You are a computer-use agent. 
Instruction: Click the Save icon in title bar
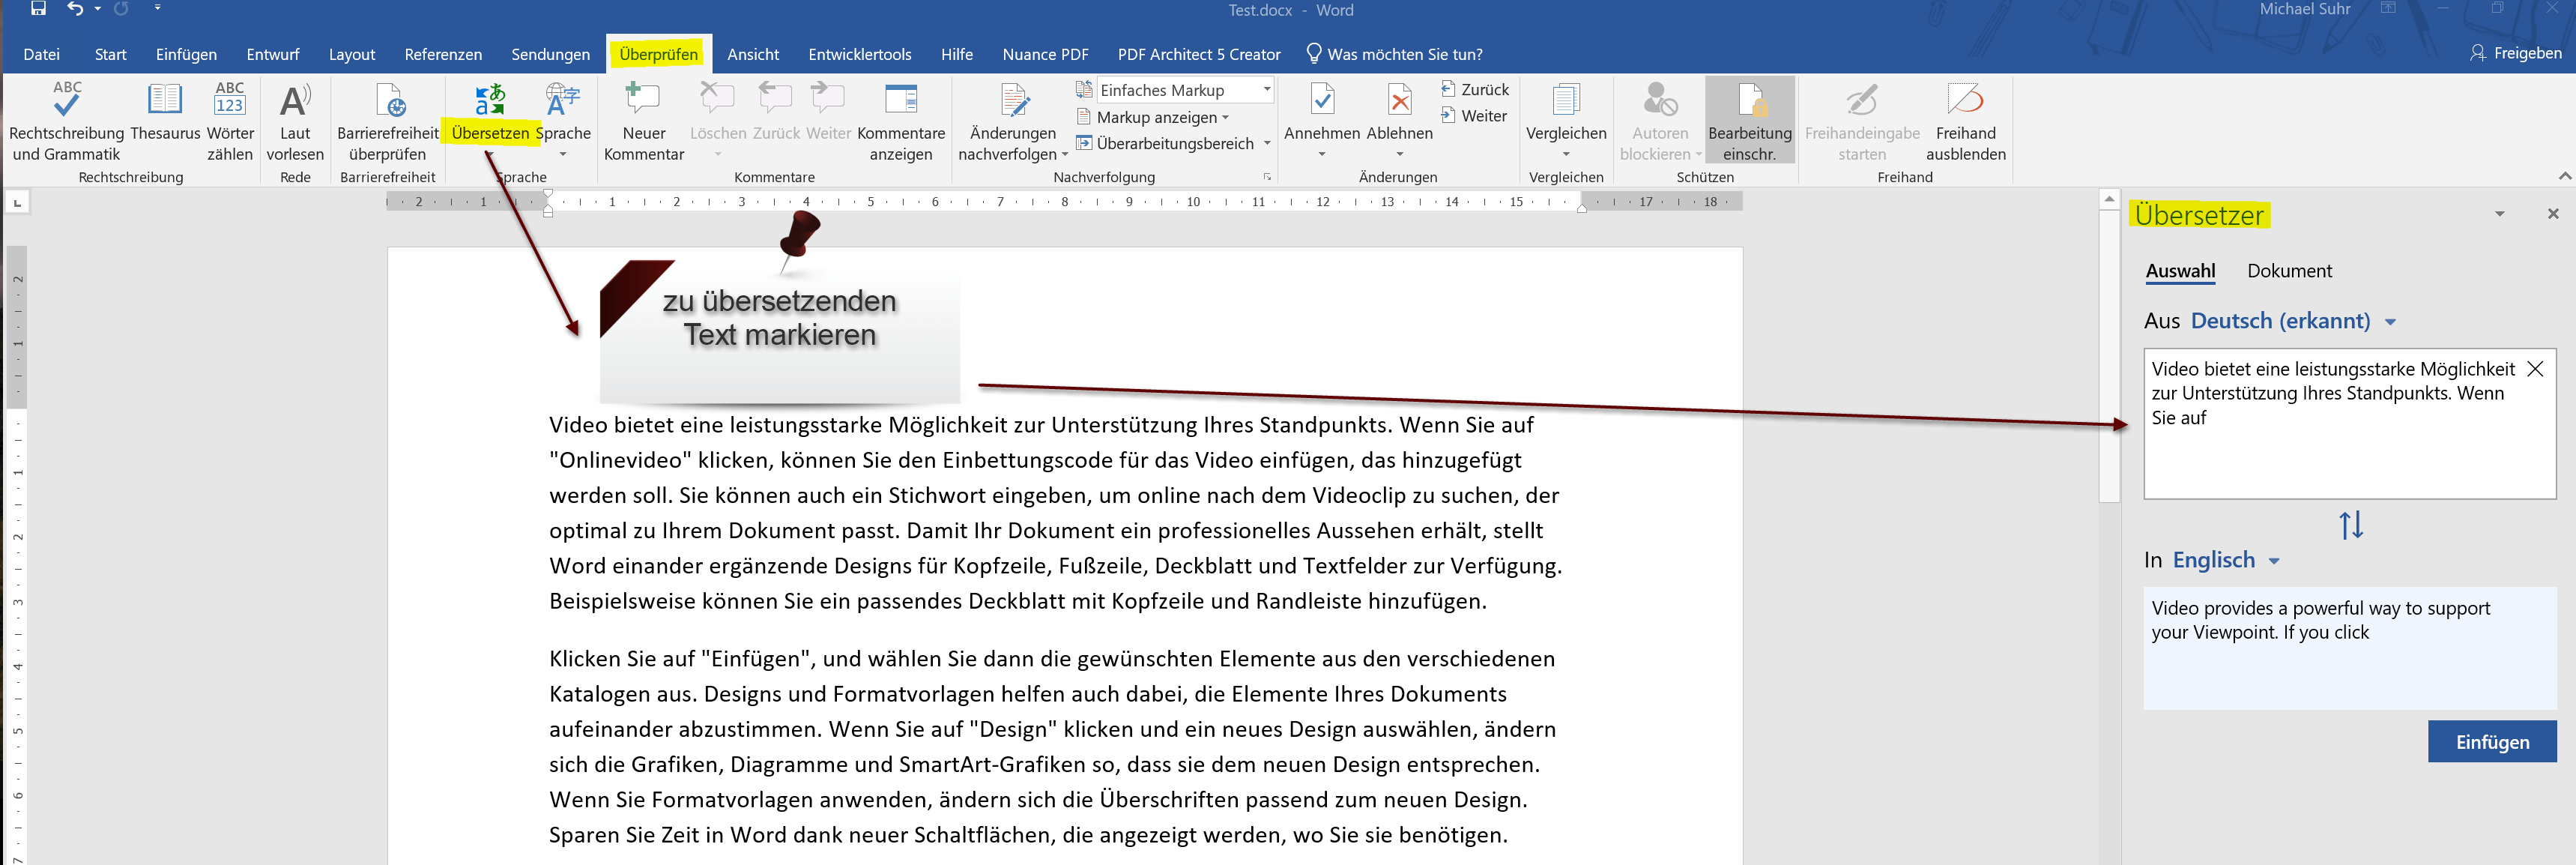point(38,9)
